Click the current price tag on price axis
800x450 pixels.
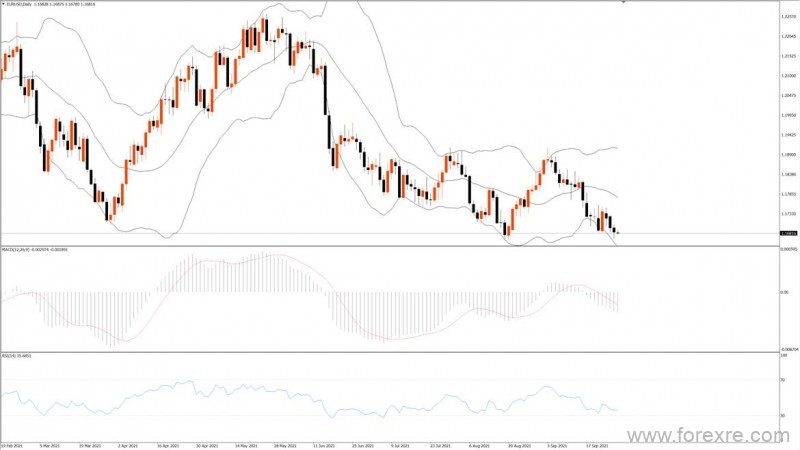click(789, 233)
